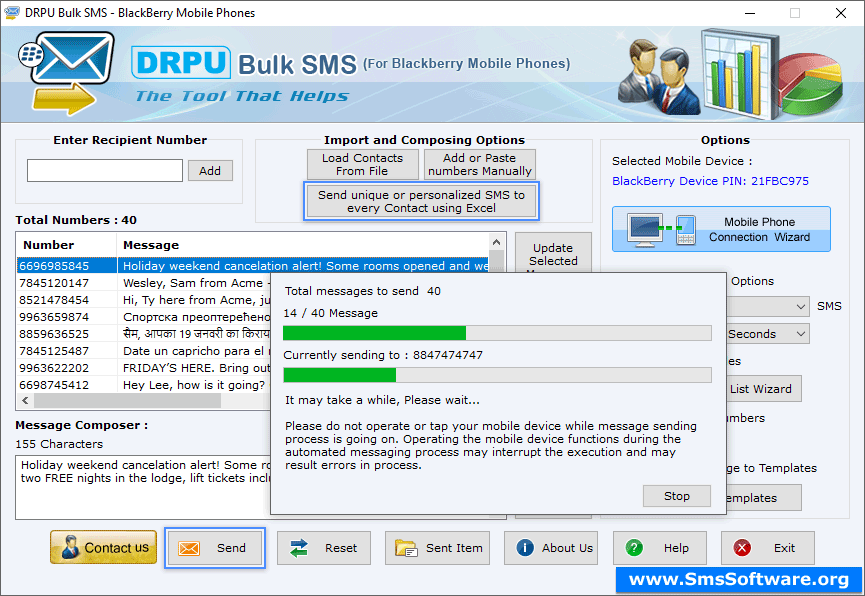This screenshot has height=596, width=865.
Task: Click the 'Date un capricho para el' message
Action: click(x=194, y=351)
